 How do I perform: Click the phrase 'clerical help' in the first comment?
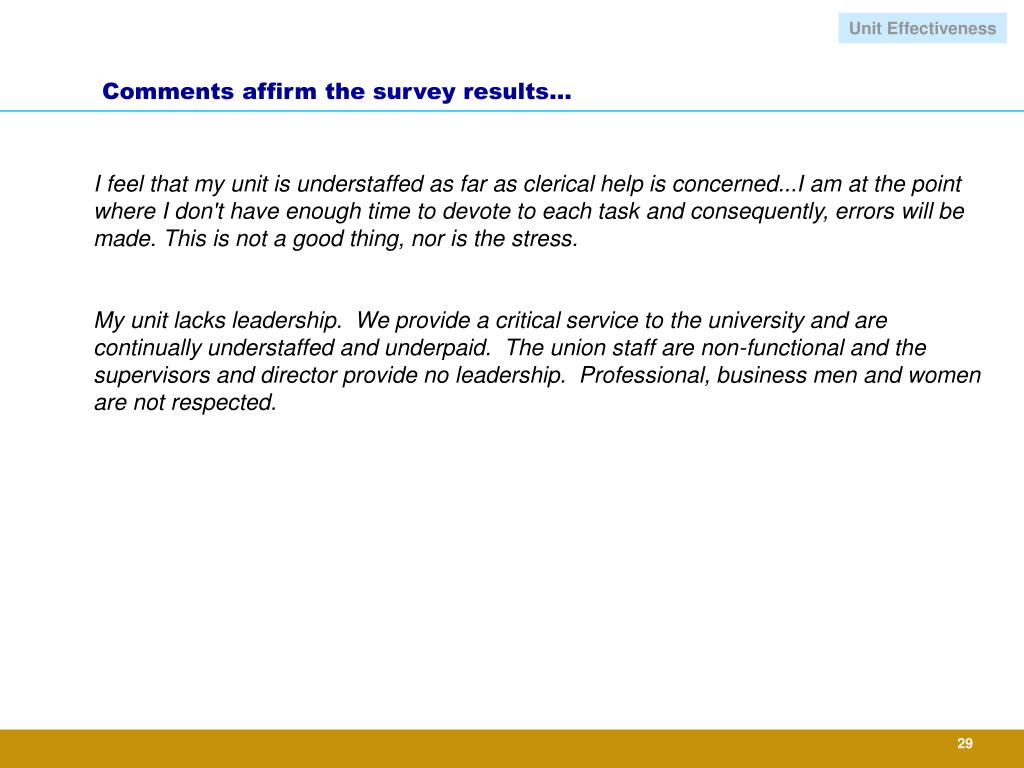(x=583, y=184)
